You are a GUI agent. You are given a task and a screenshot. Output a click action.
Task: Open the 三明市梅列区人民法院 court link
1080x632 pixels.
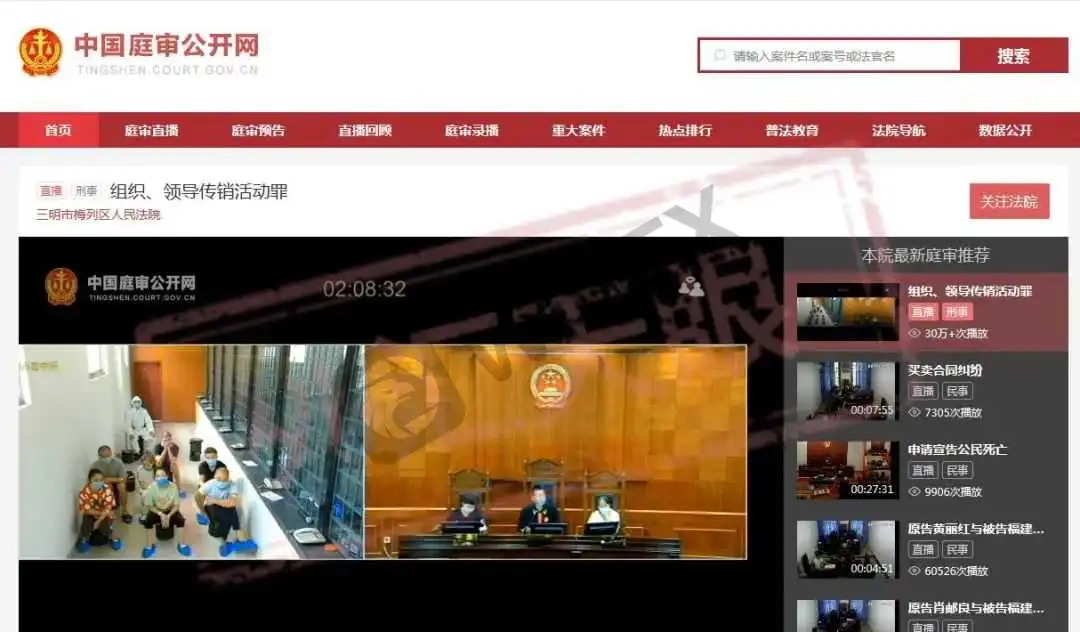click(98, 215)
